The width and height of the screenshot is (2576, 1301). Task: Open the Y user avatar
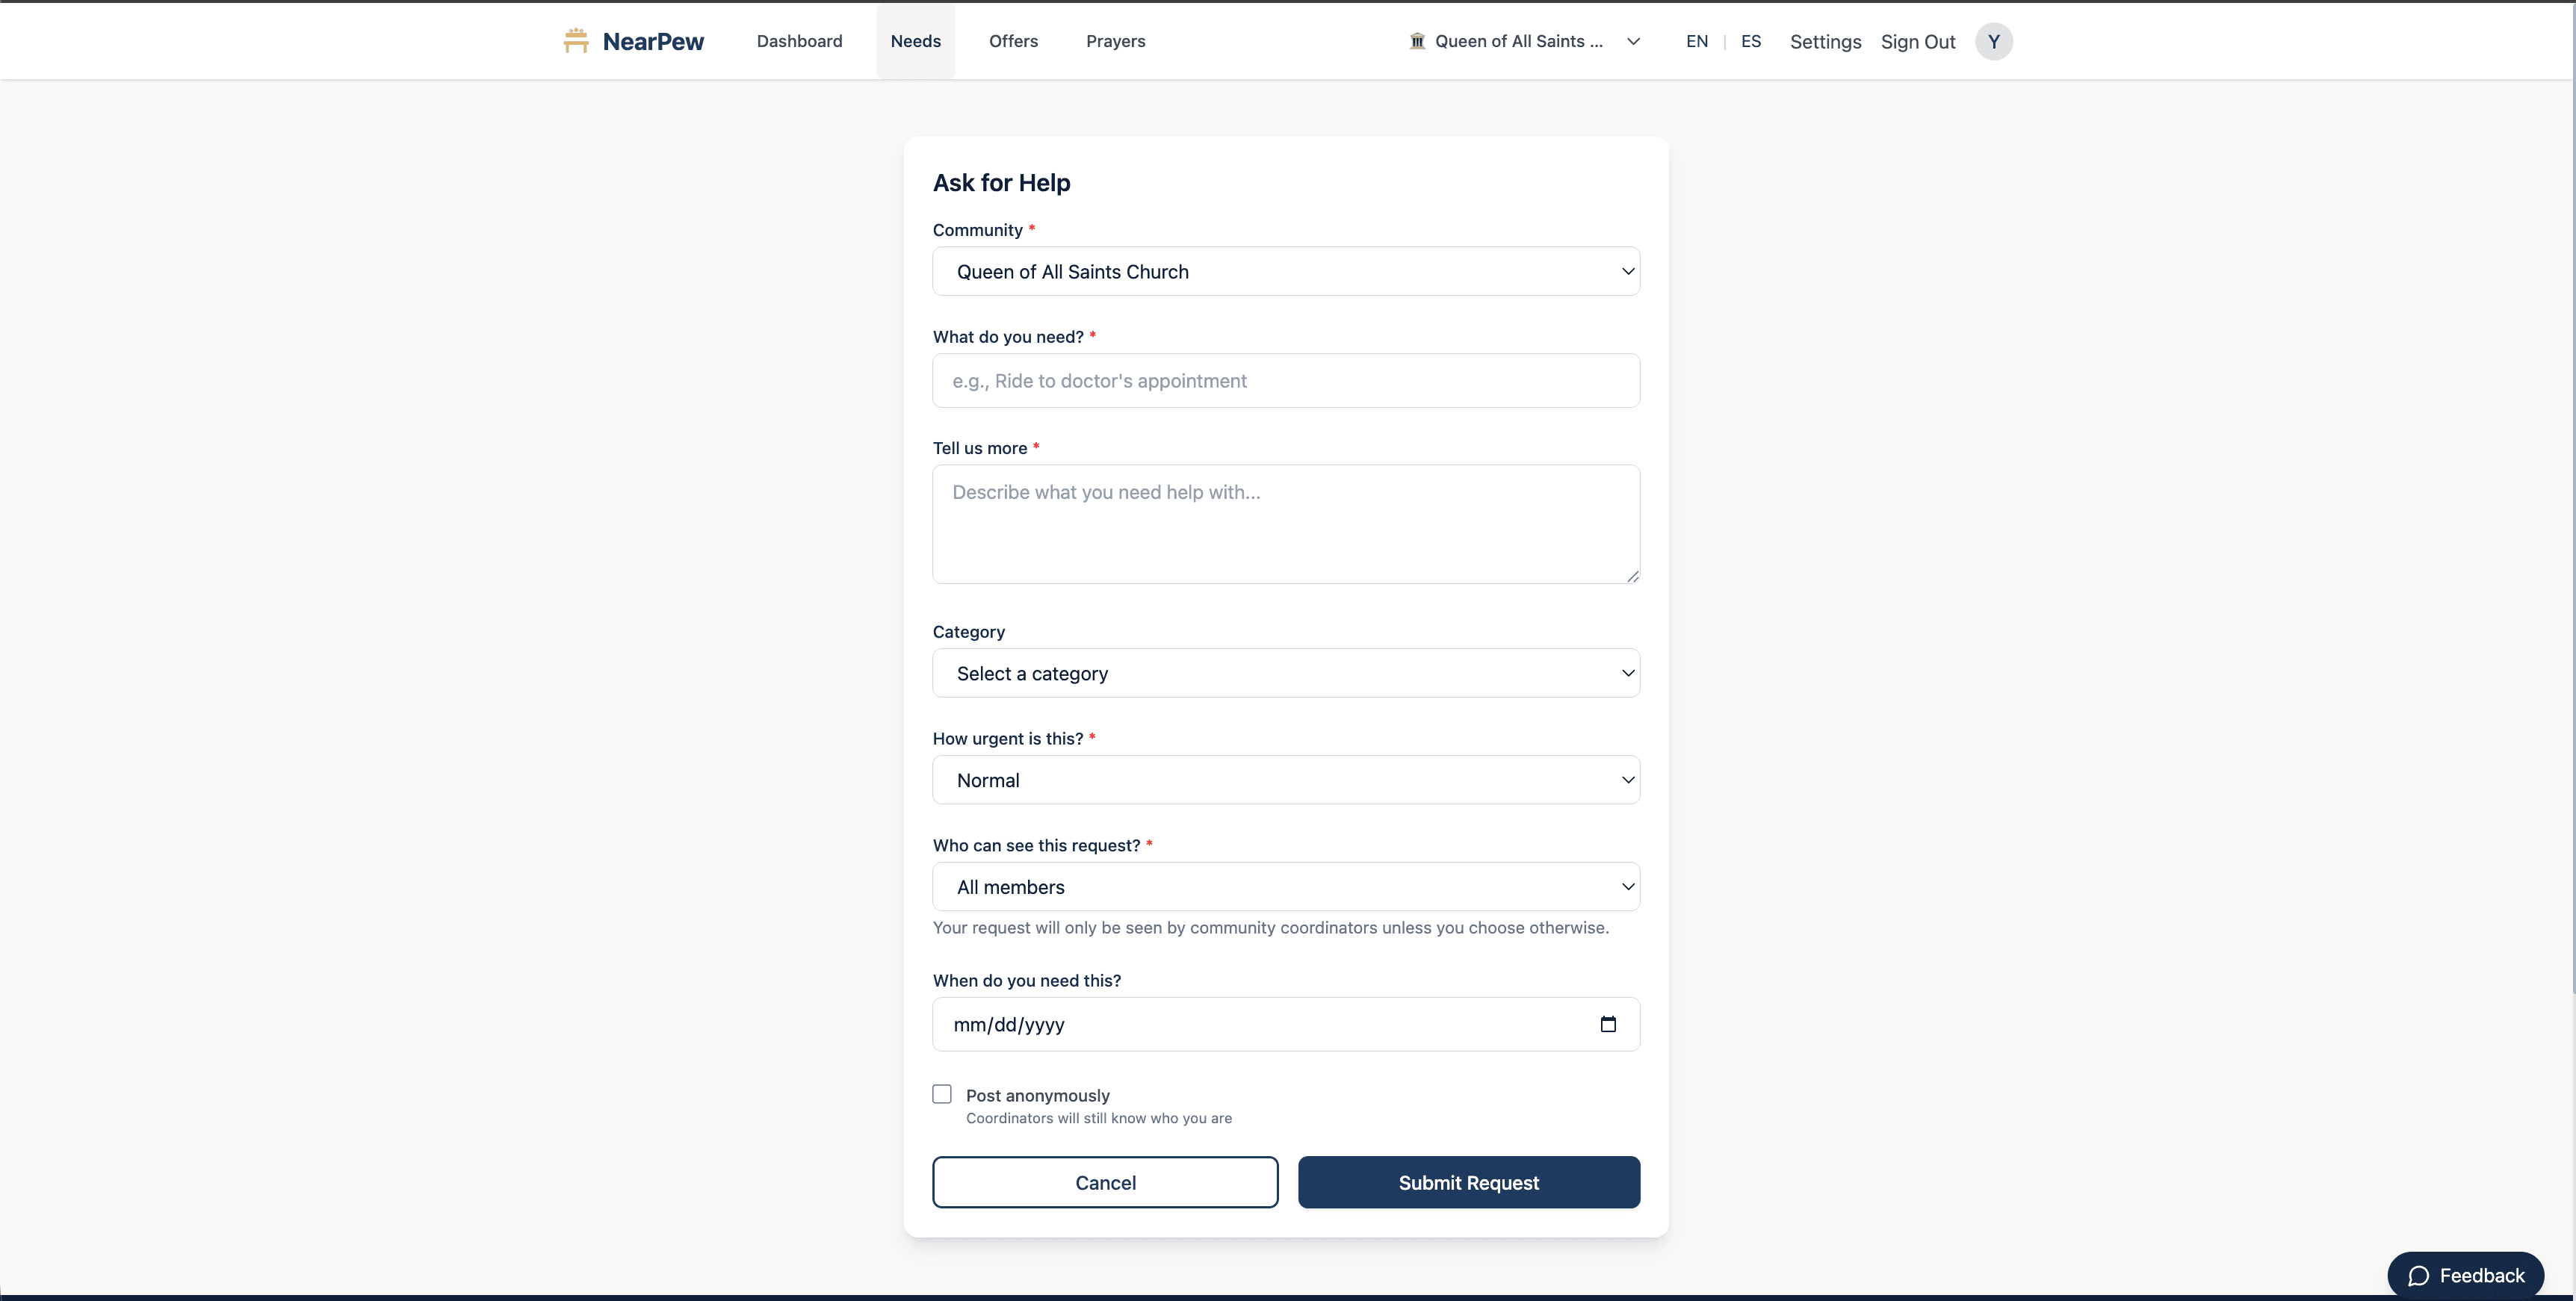1993,41
